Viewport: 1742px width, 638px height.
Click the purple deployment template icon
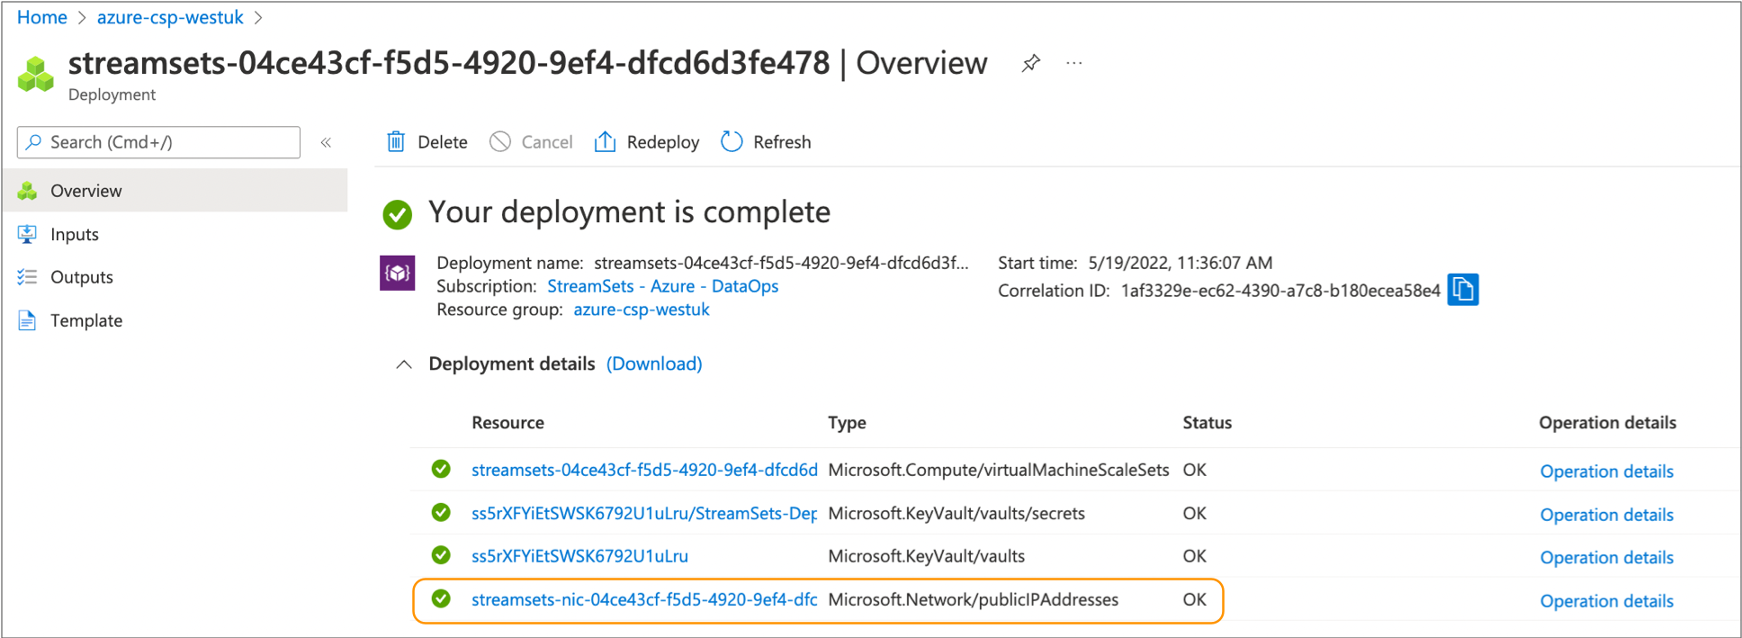pyautogui.click(x=397, y=273)
